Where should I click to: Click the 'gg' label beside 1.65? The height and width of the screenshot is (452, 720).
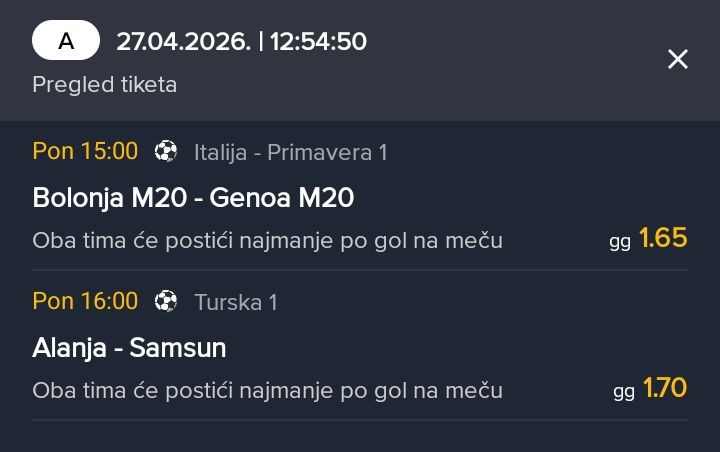(x=620, y=241)
